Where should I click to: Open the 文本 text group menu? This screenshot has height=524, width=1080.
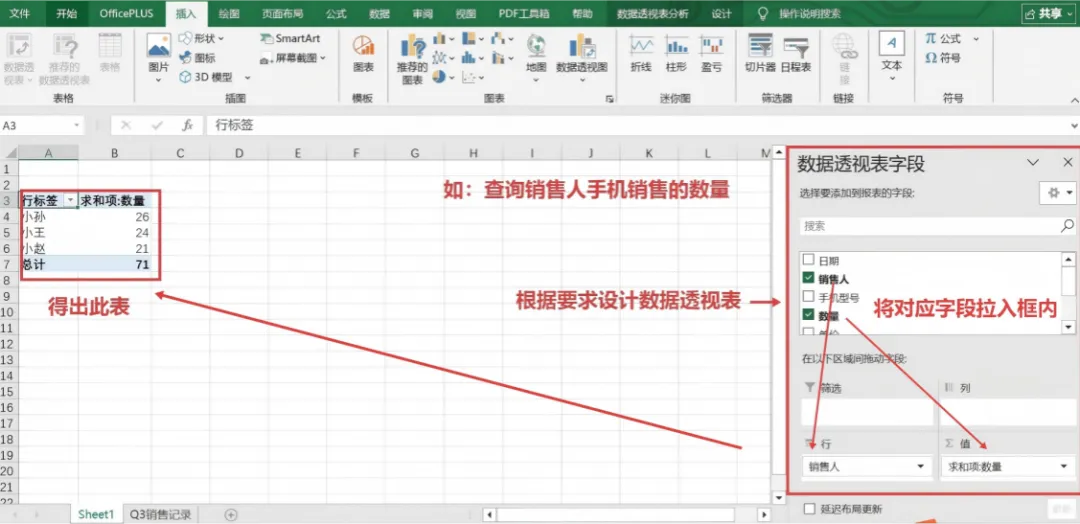891,58
